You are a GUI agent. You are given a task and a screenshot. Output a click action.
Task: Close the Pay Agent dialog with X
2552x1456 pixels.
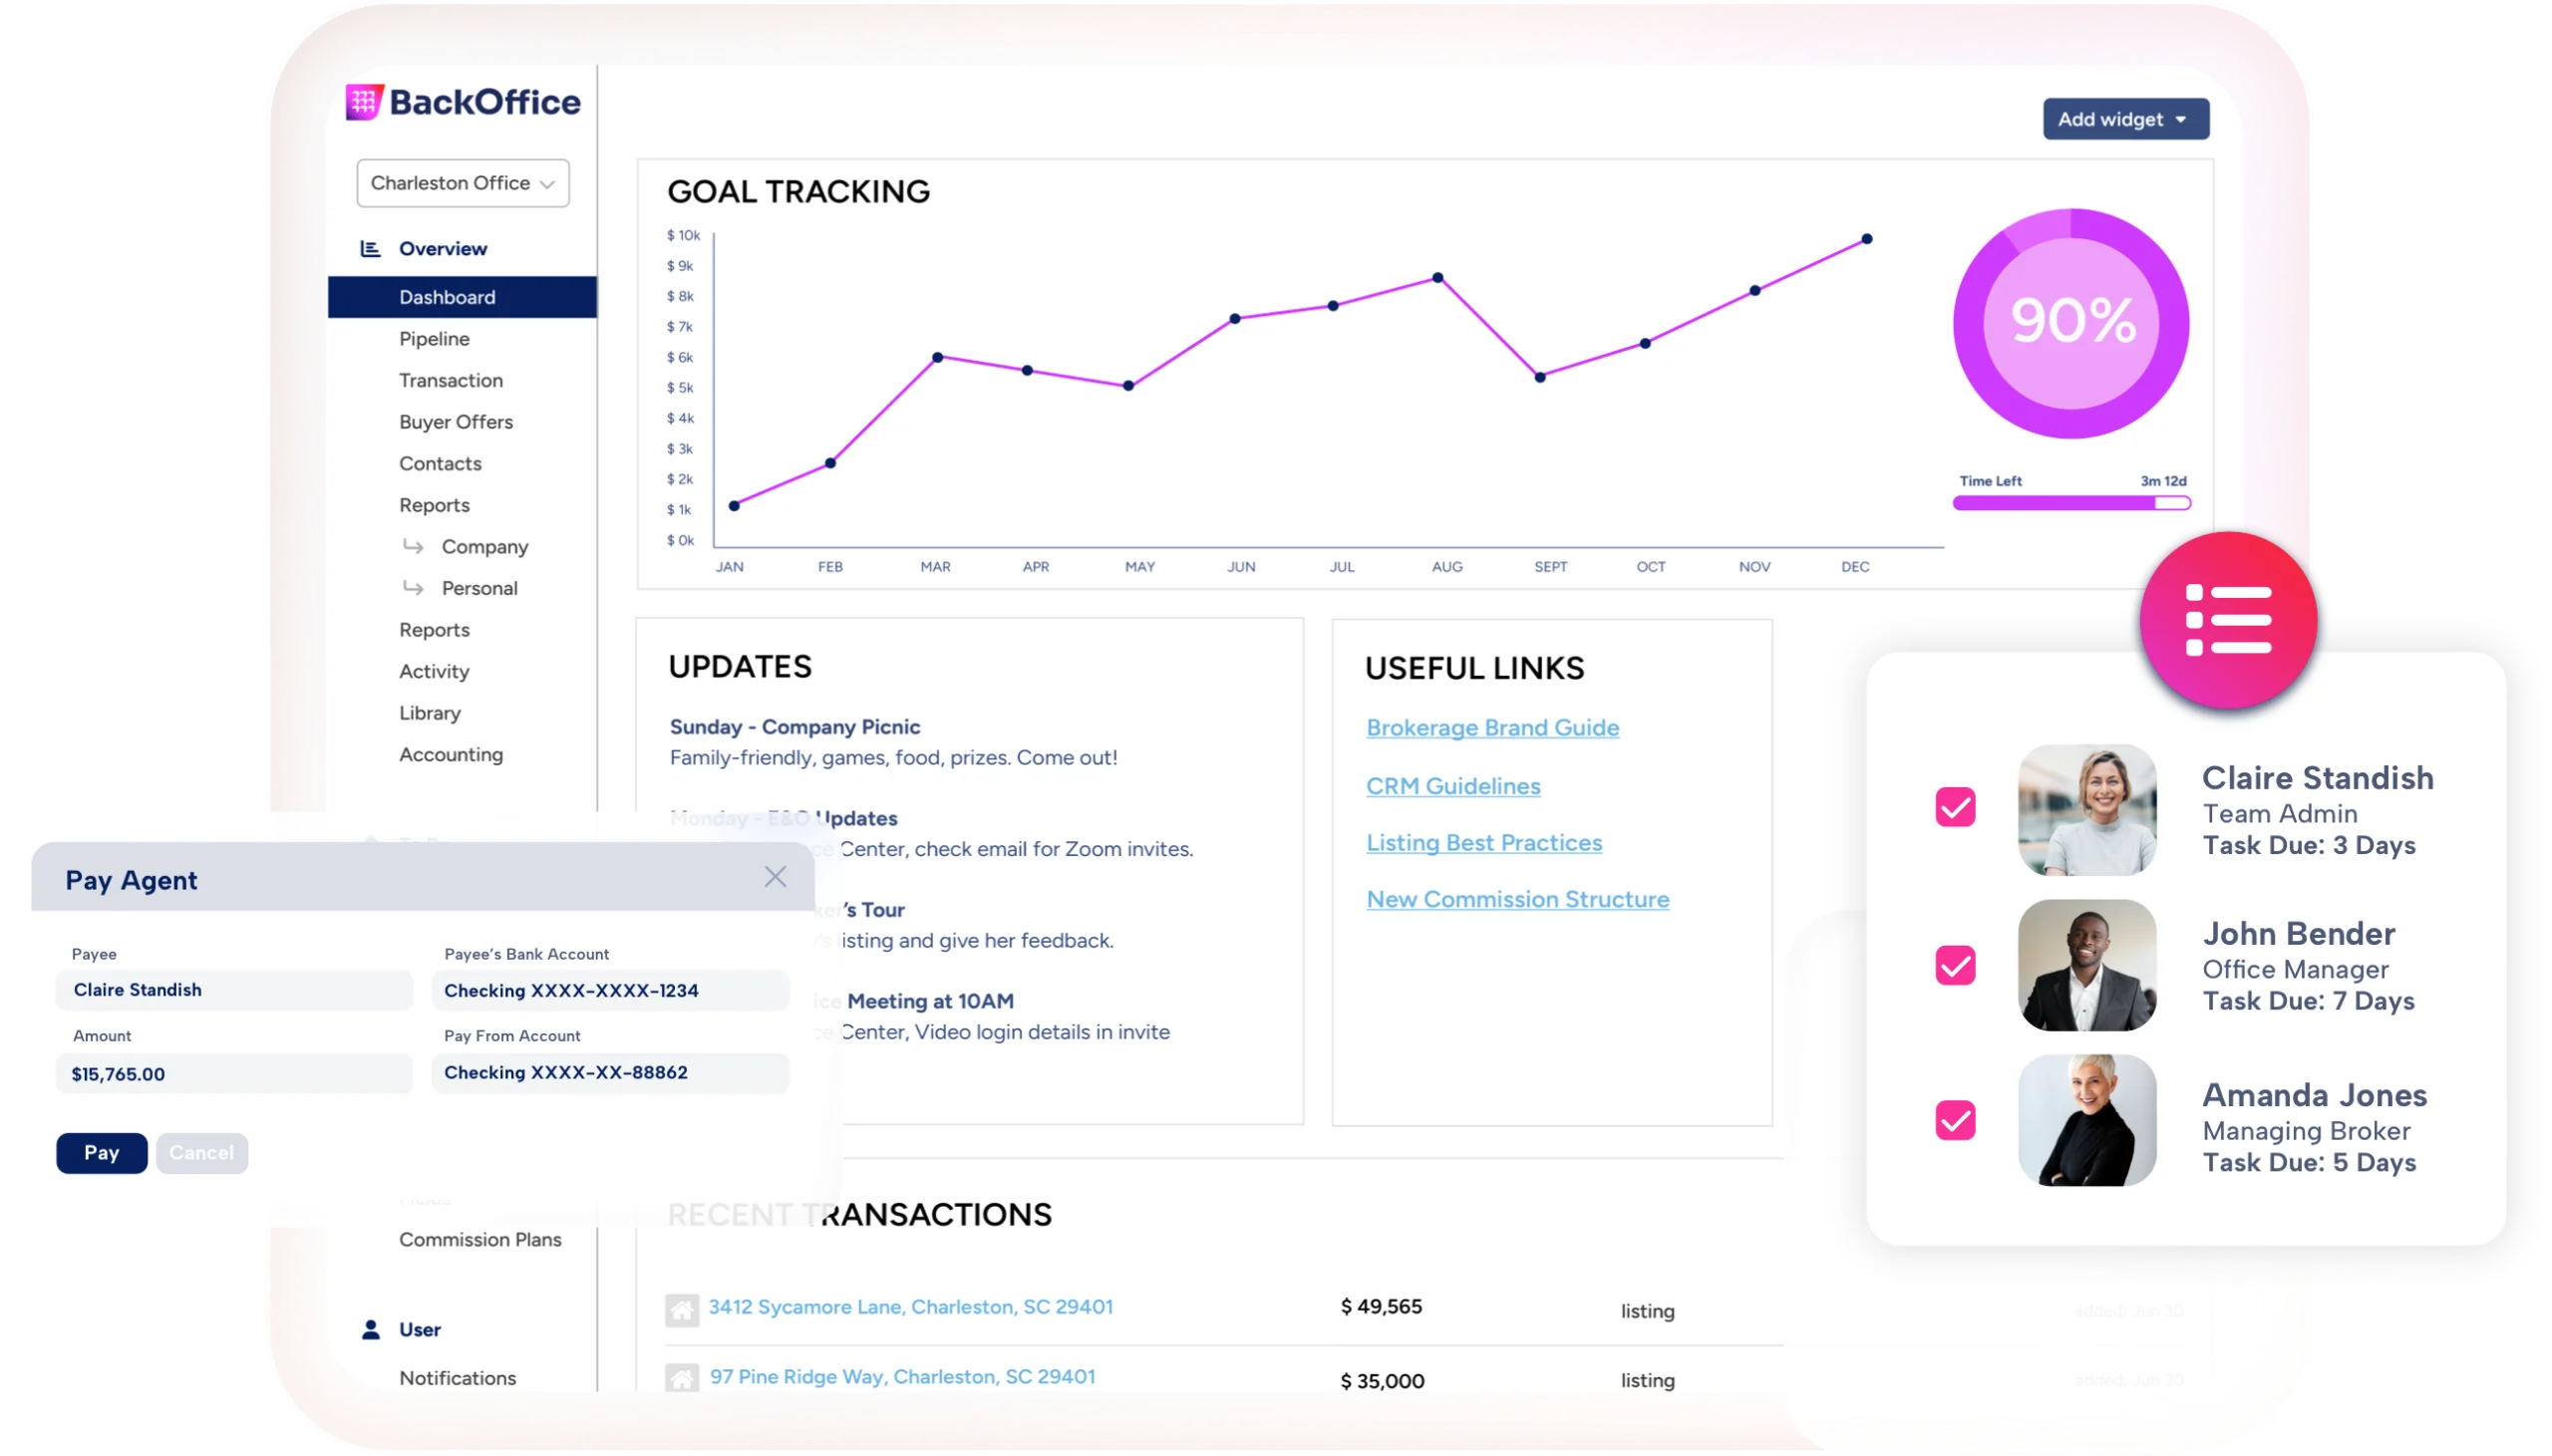775,877
